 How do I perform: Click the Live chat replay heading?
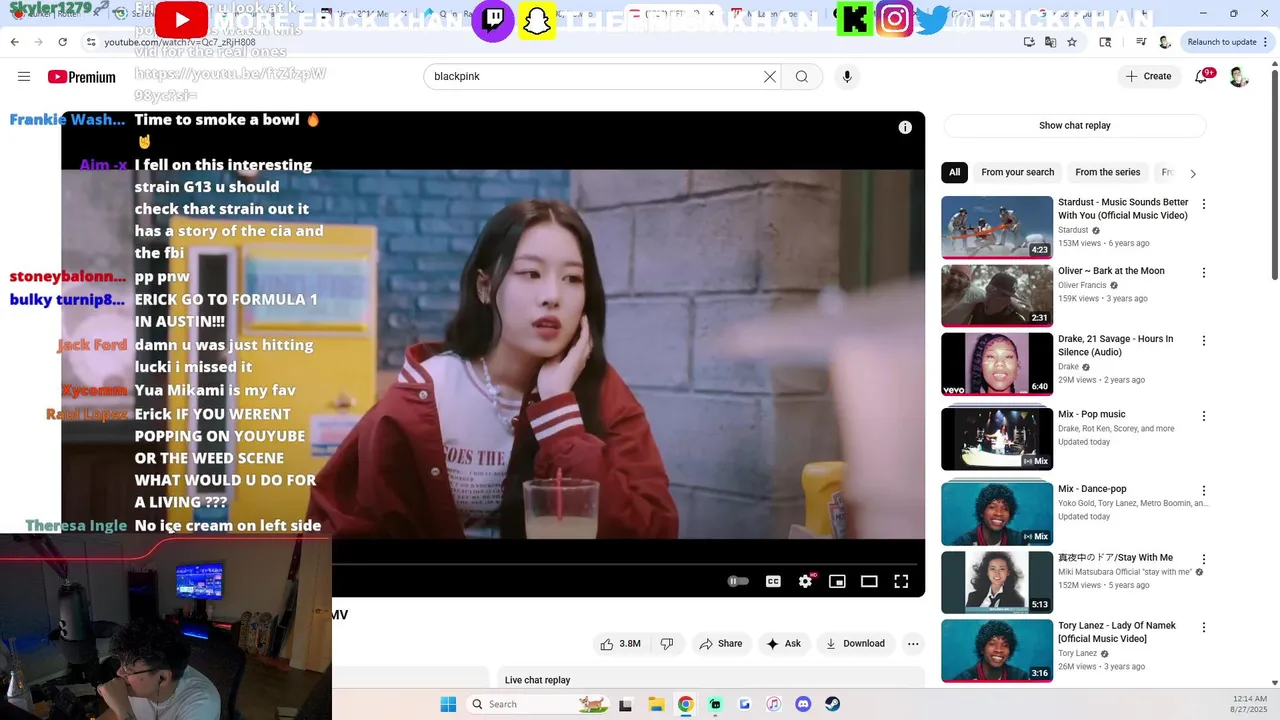pyautogui.click(x=537, y=680)
